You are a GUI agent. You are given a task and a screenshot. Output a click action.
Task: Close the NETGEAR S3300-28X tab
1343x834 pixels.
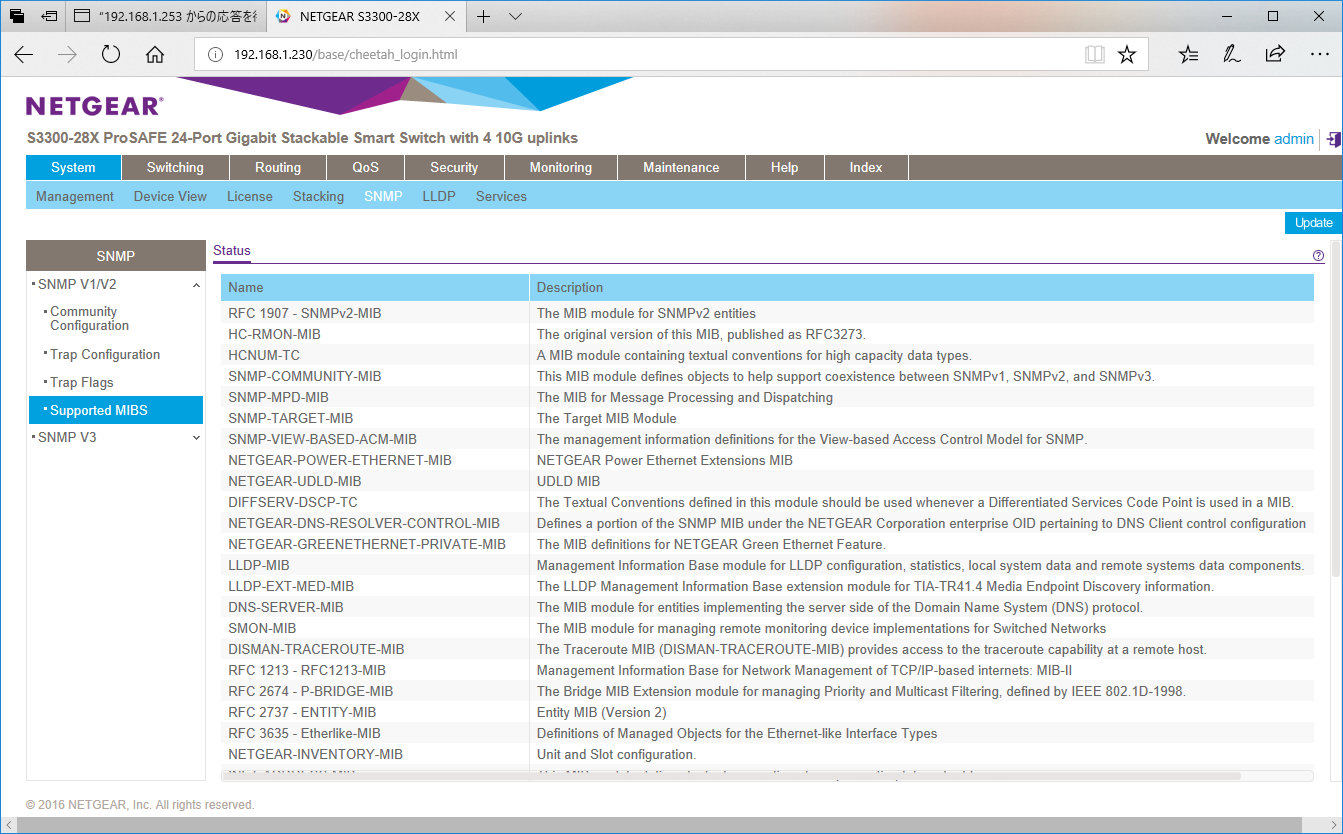450,16
